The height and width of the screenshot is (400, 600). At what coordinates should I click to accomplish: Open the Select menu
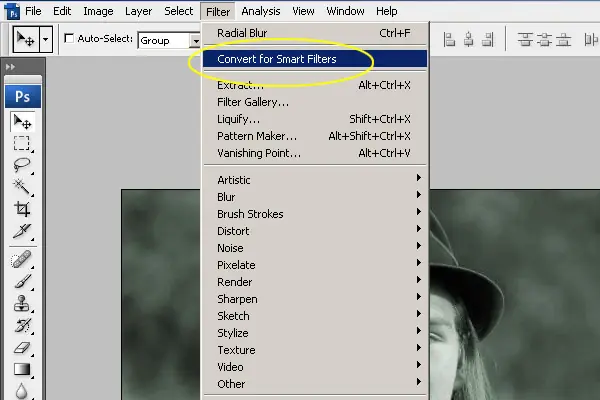point(179,11)
